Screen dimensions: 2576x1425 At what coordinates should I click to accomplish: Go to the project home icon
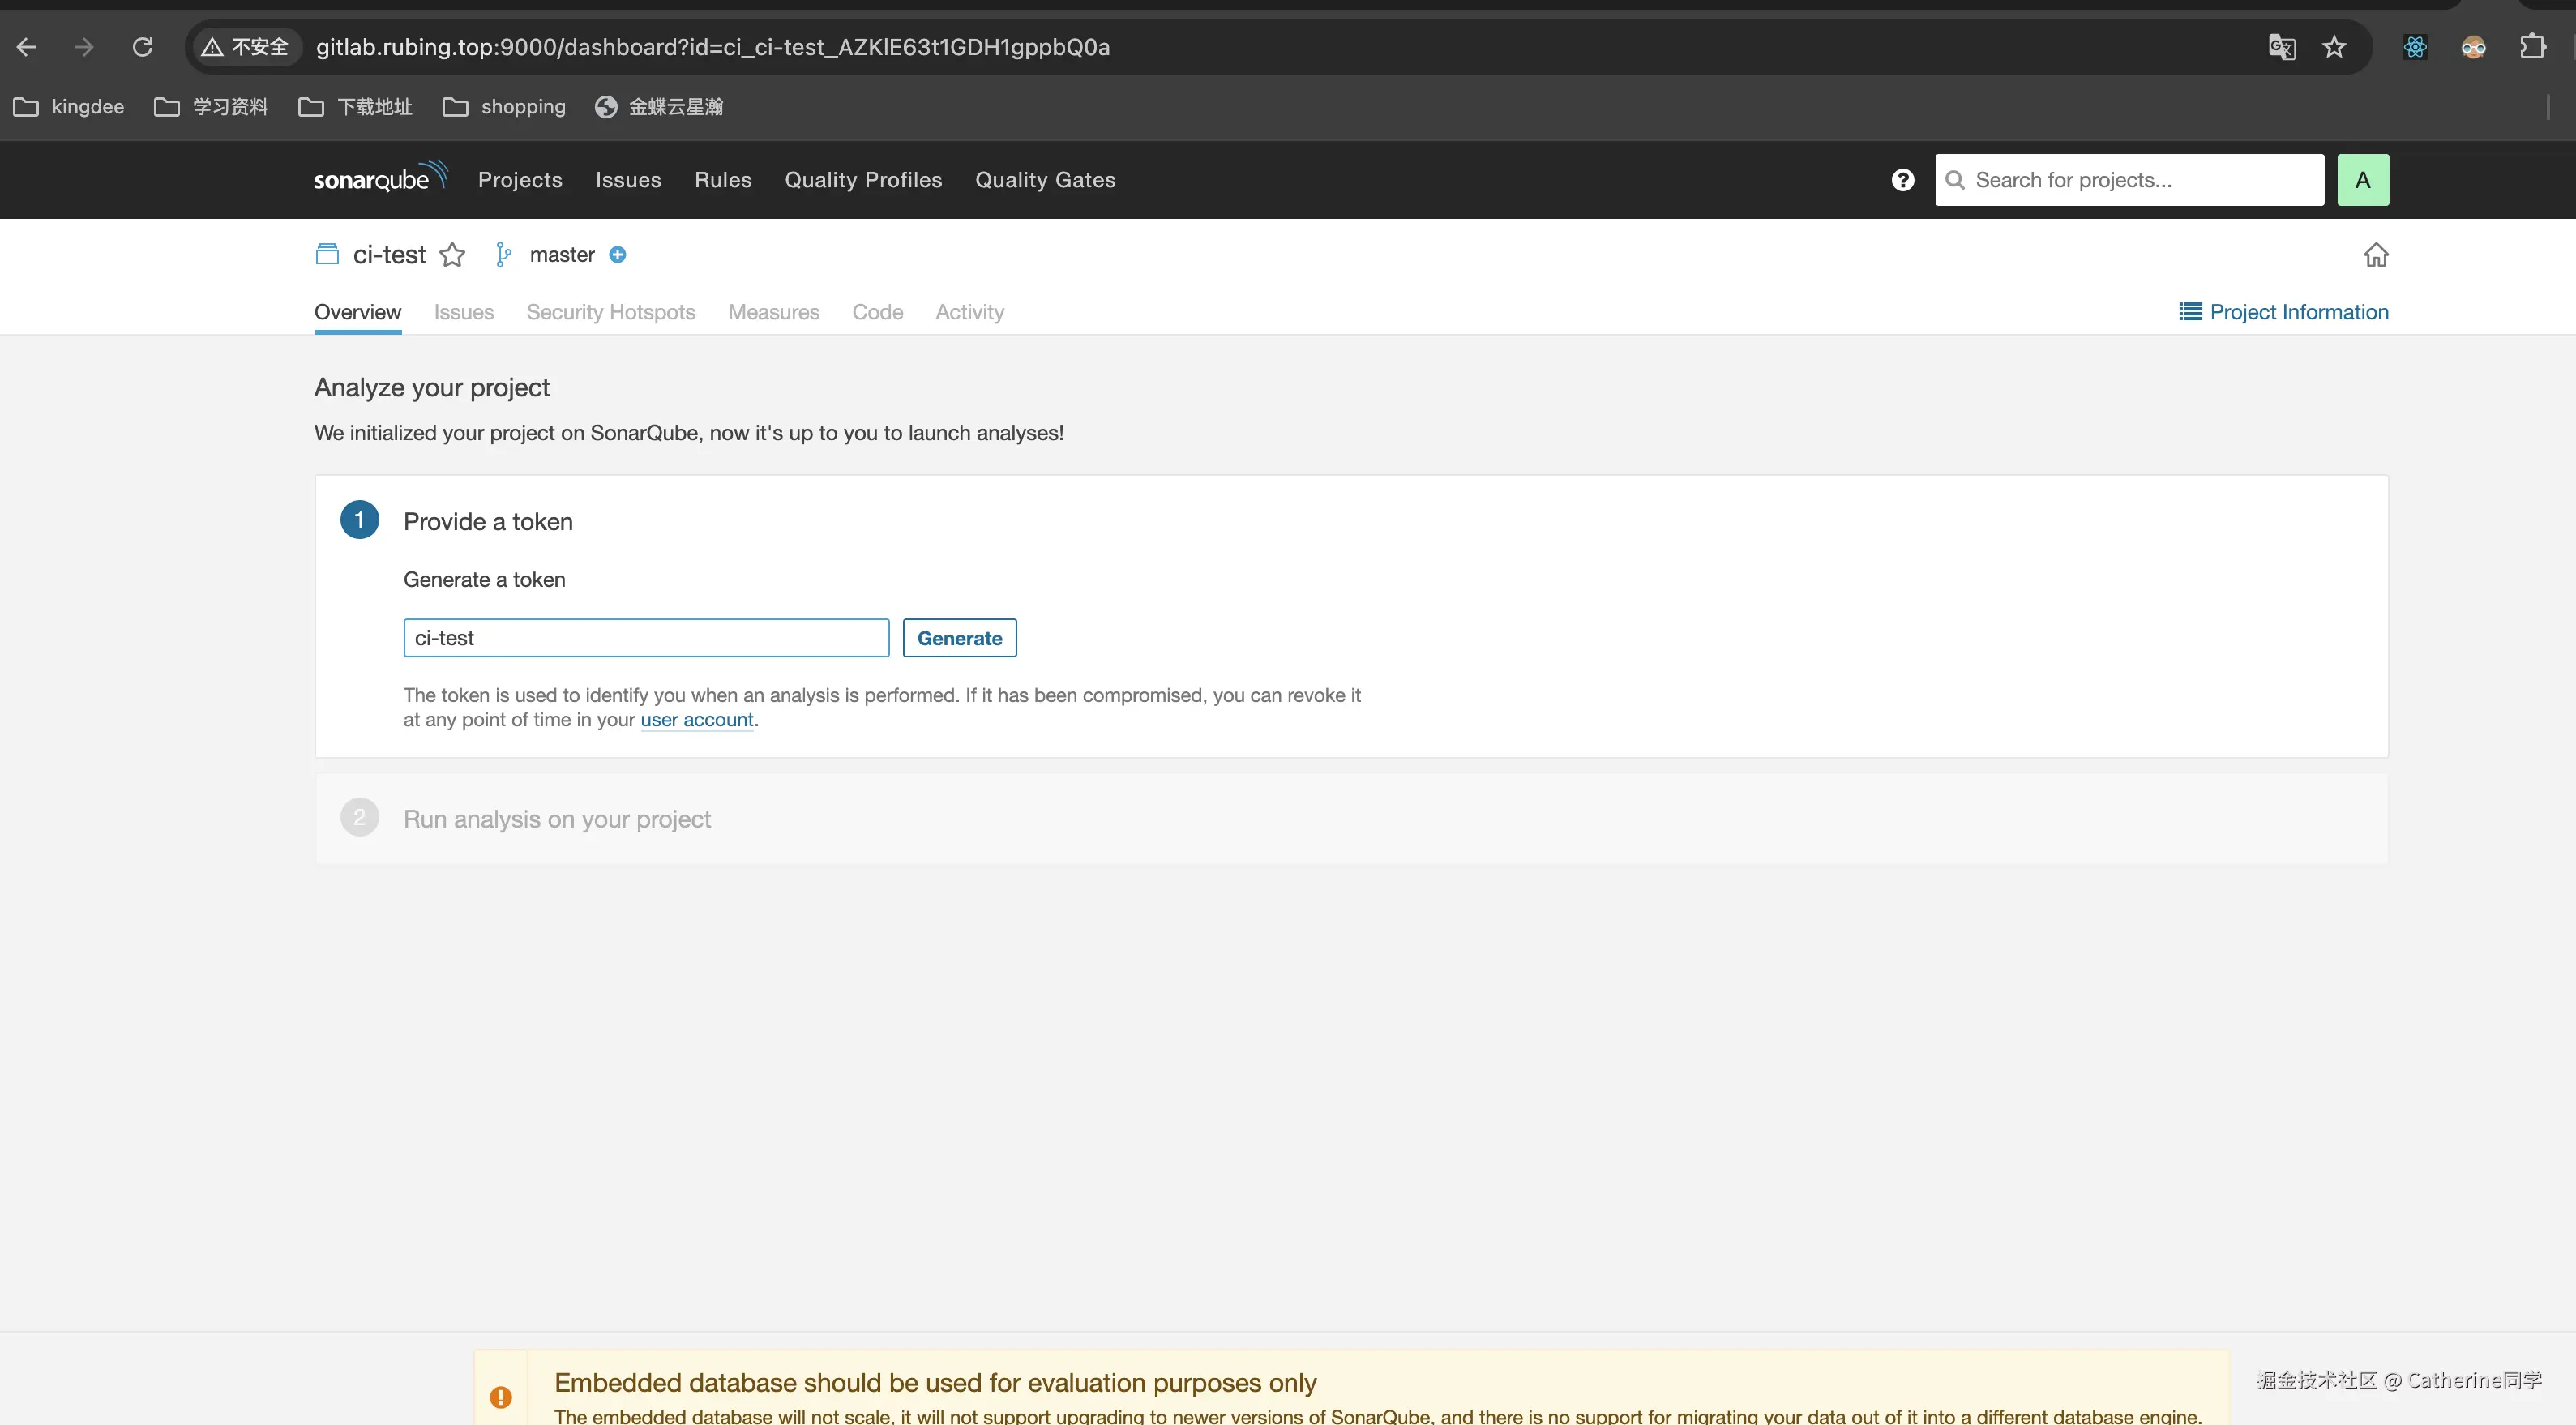2375,255
